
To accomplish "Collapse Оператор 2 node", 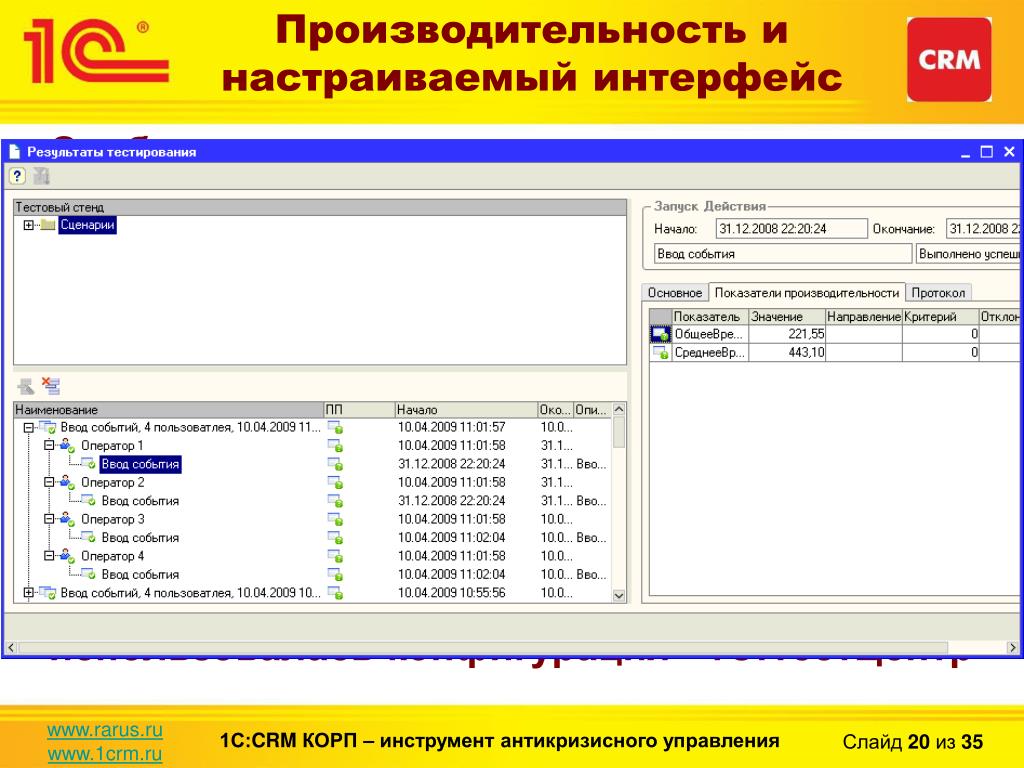I will coord(49,482).
